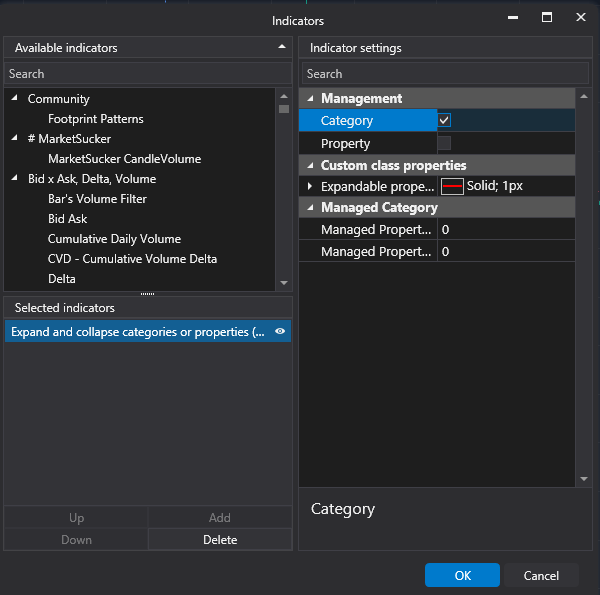Click scroll-up arrow in settings panel
This screenshot has width=600, height=595.
(x=584, y=96)
